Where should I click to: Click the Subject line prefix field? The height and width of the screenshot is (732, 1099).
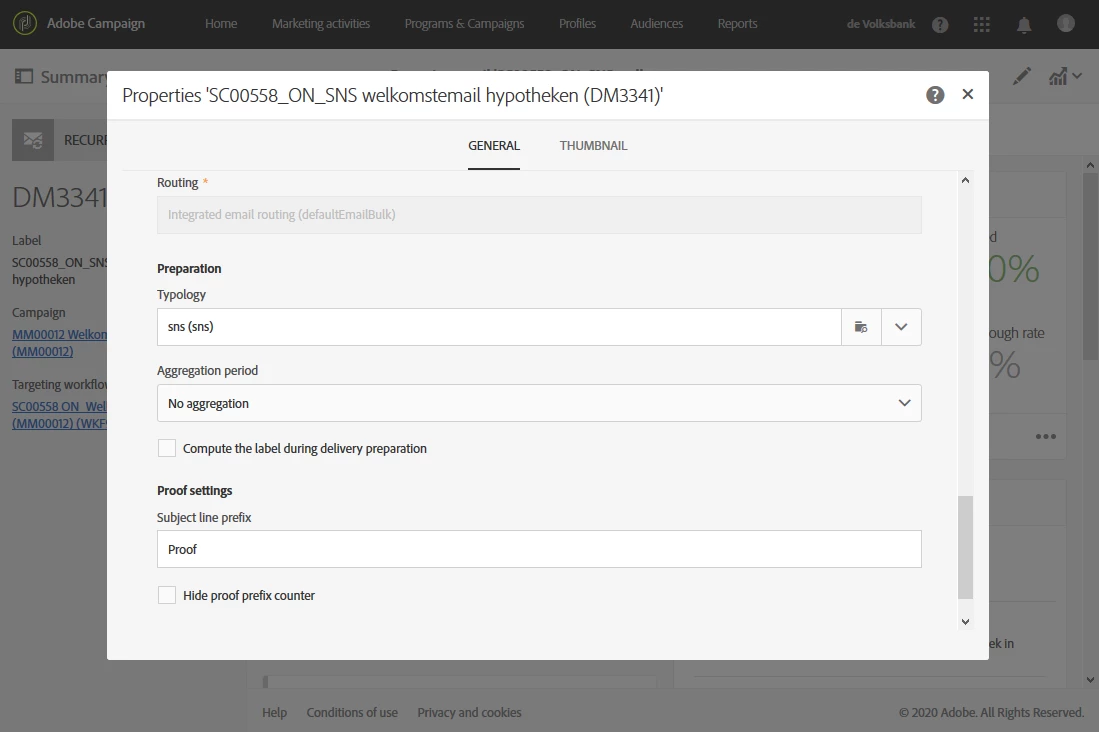click(539, 549)
